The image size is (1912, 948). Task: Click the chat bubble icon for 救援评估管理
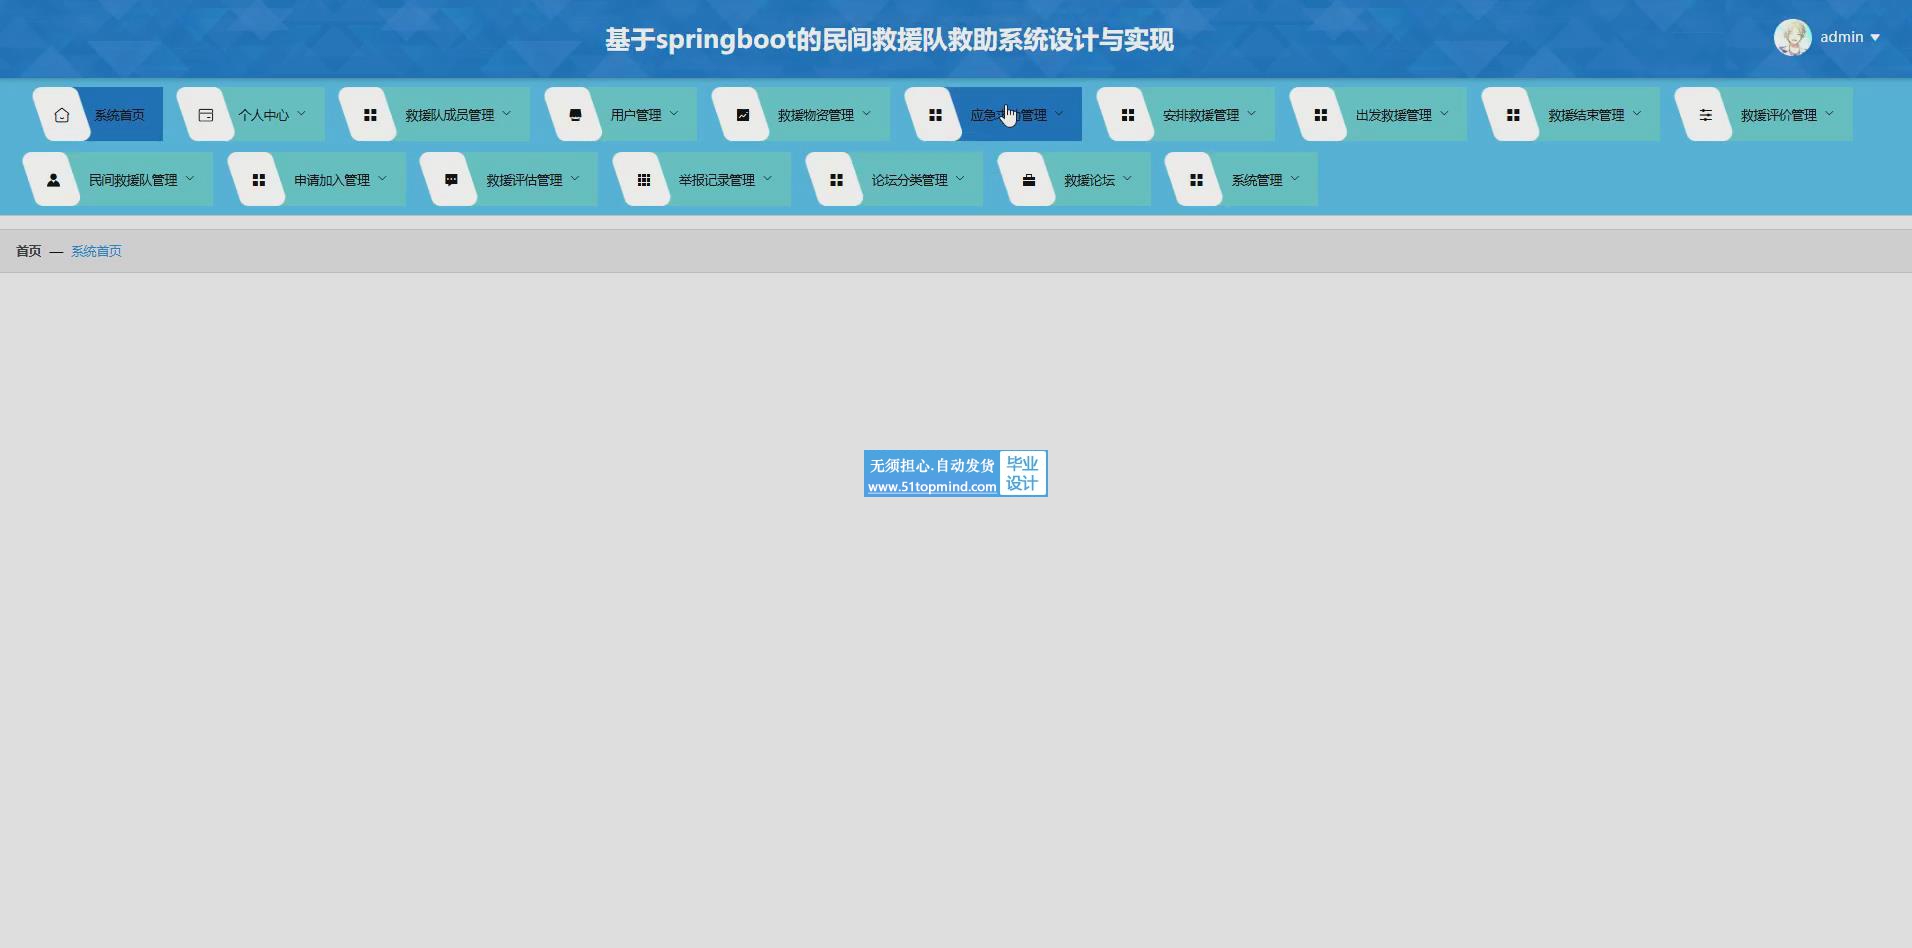point(451,180)
